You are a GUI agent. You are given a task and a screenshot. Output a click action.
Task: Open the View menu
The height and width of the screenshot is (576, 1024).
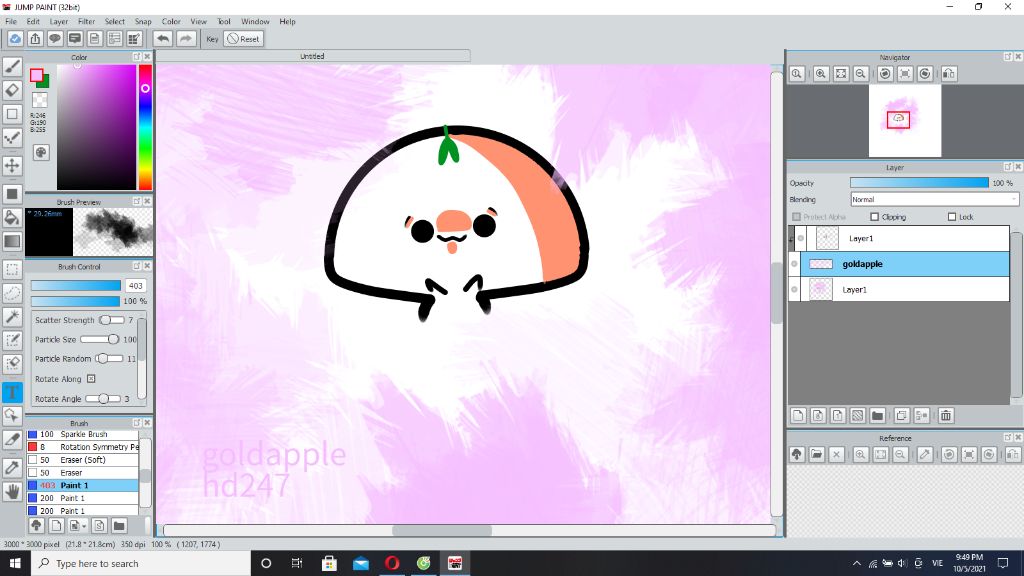click(199, 22)
